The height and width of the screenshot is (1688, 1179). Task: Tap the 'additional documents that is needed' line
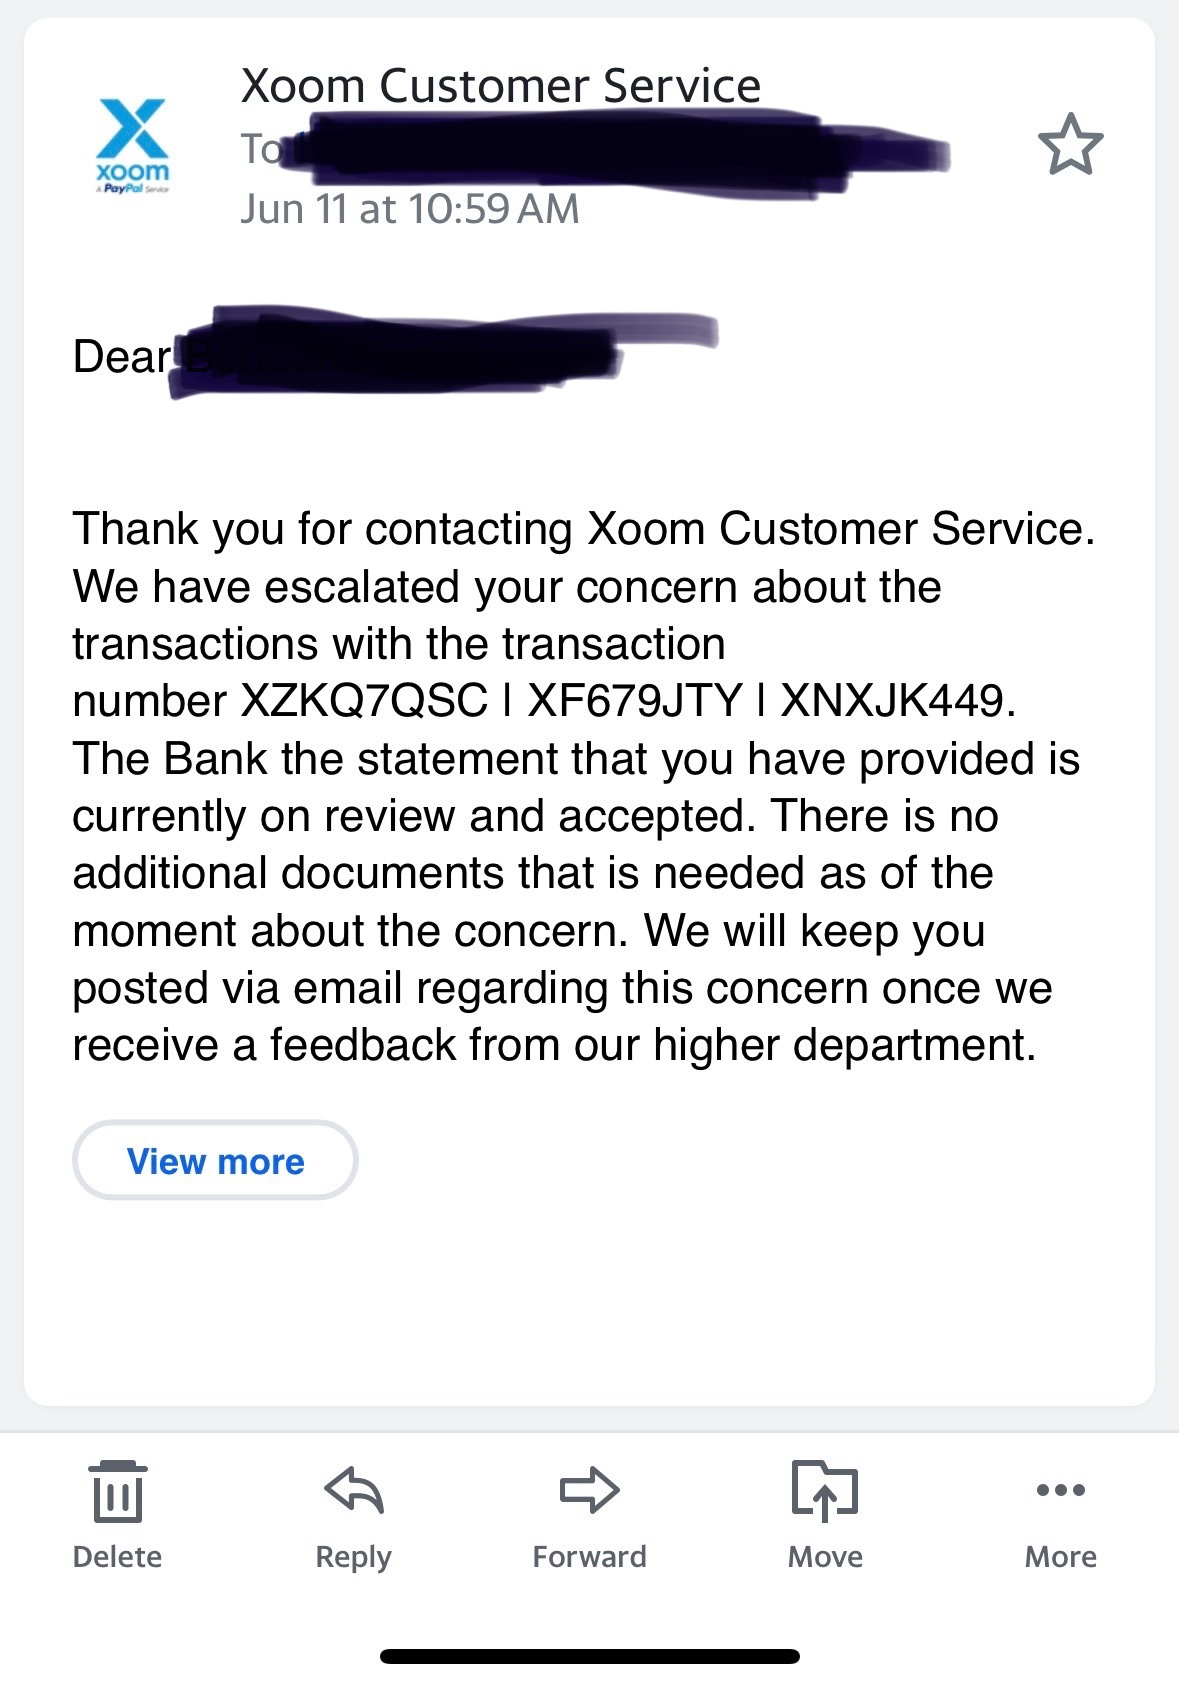tap(532, 873)
